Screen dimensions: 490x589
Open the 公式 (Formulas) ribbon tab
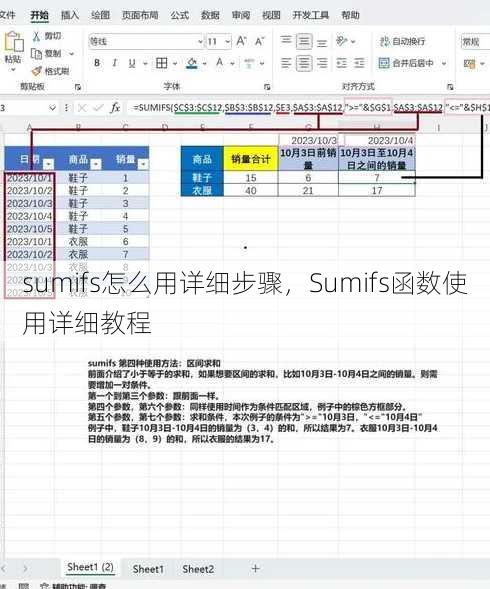[x=180, y=15]
